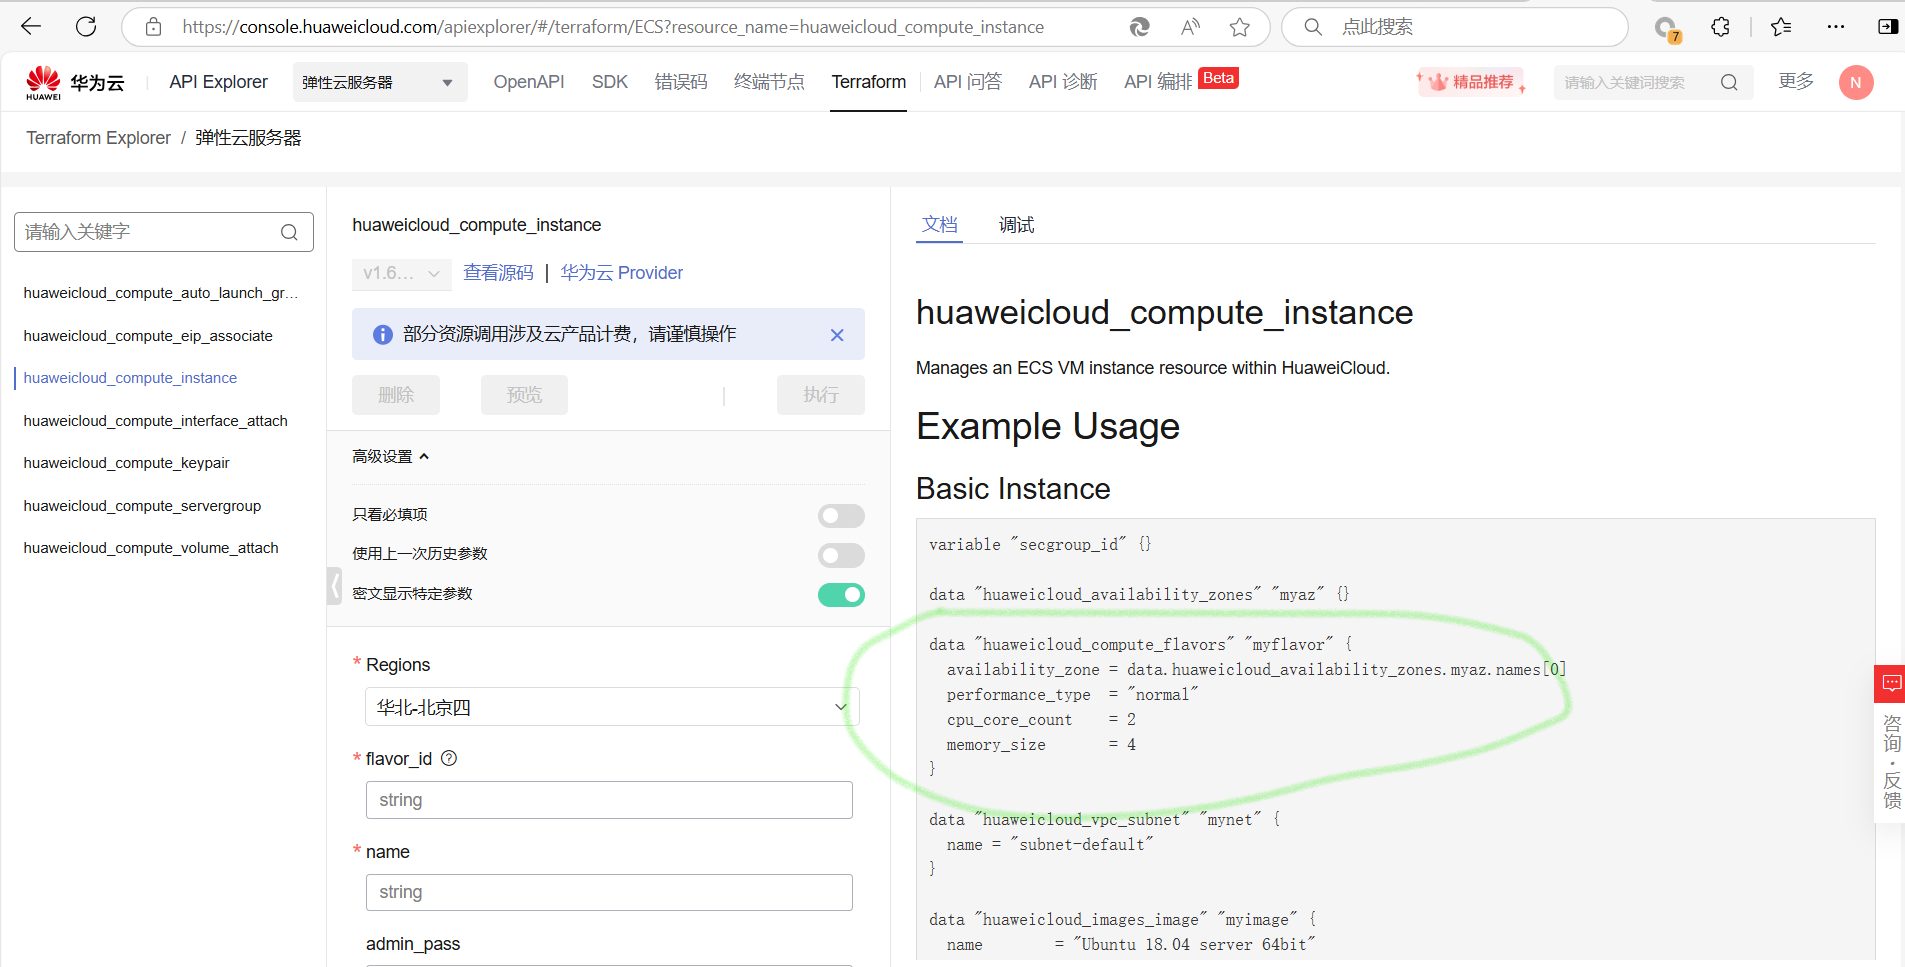This screenshot has width=1905, height=967.
Task: Open the 华为云 Provider link
Action: point(622,273)
